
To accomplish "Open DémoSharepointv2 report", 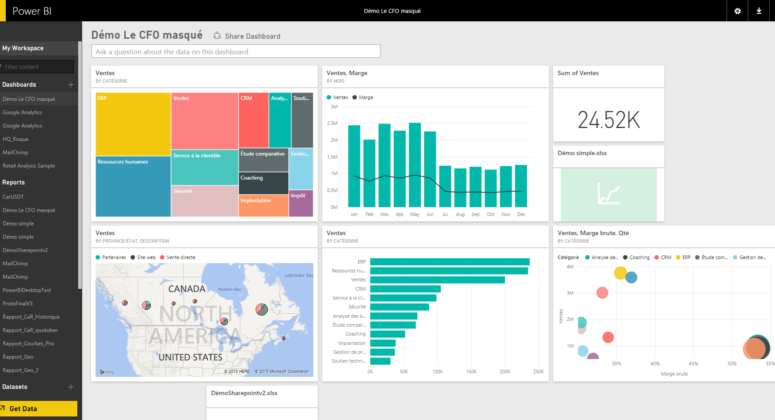I will point(25,251).
